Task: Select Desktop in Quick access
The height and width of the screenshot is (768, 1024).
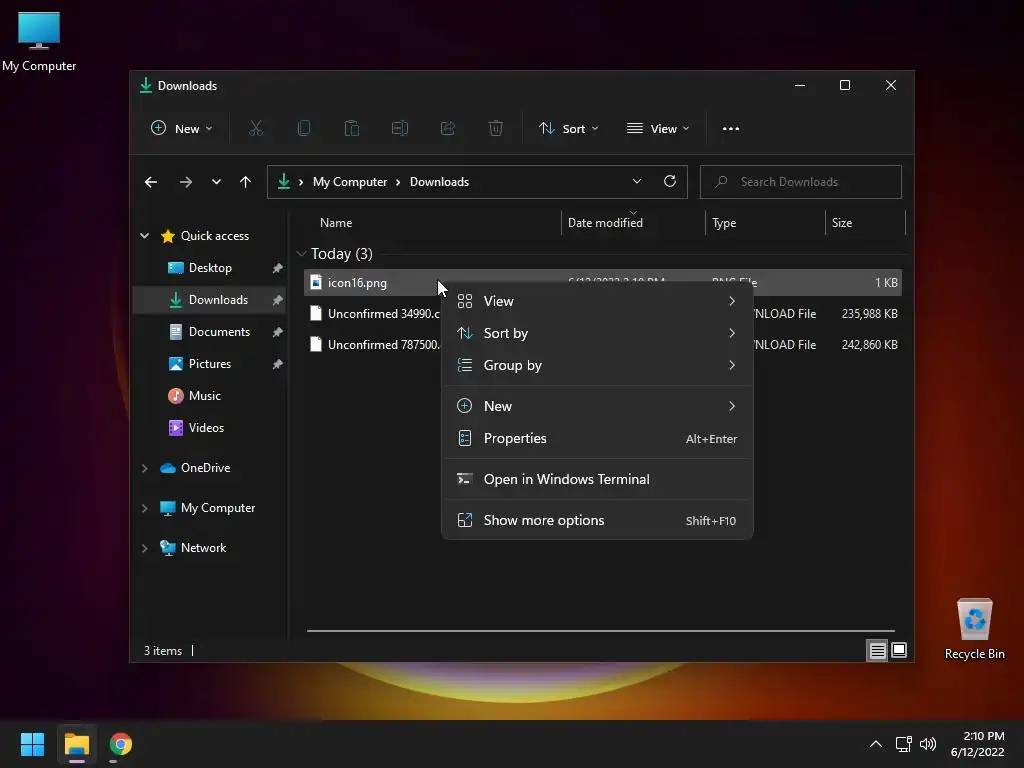Action: (210, 268)
